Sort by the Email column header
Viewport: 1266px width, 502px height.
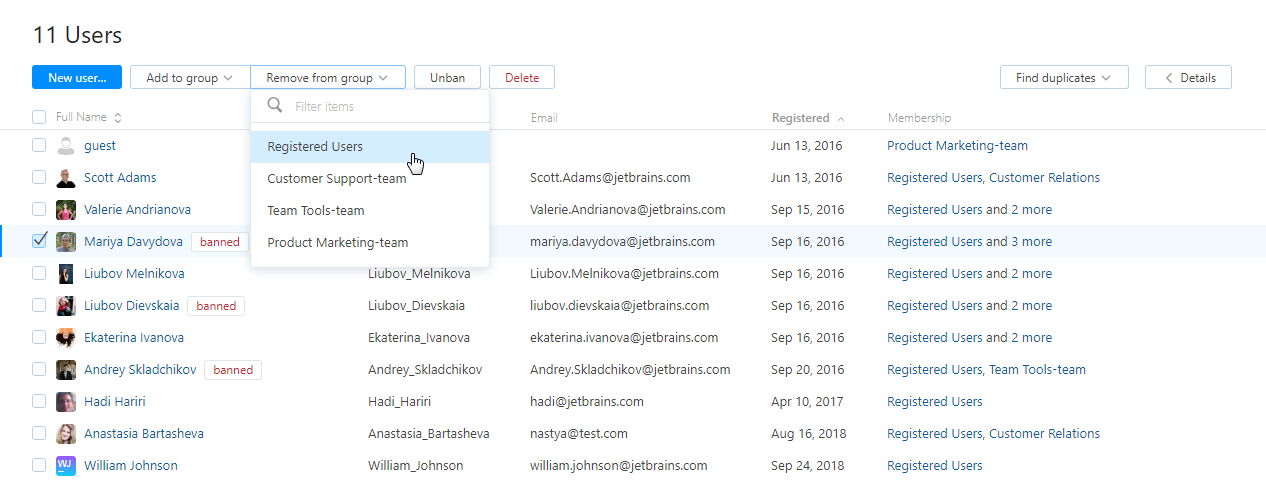coord(544,118)
